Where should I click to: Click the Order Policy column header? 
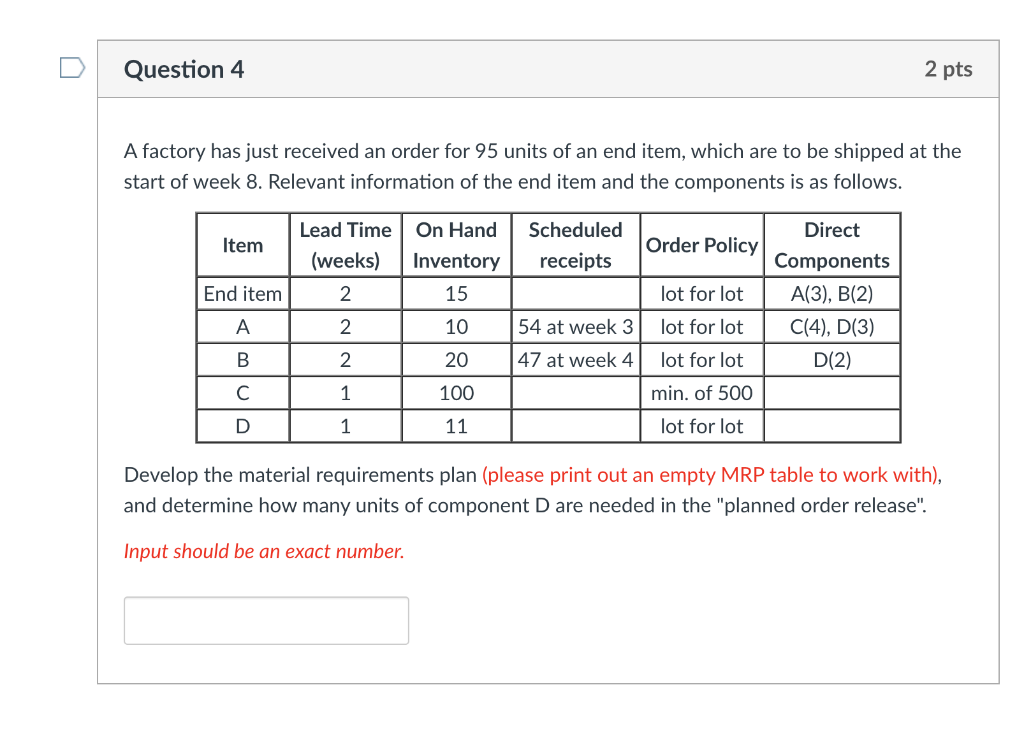pos(701,245)
